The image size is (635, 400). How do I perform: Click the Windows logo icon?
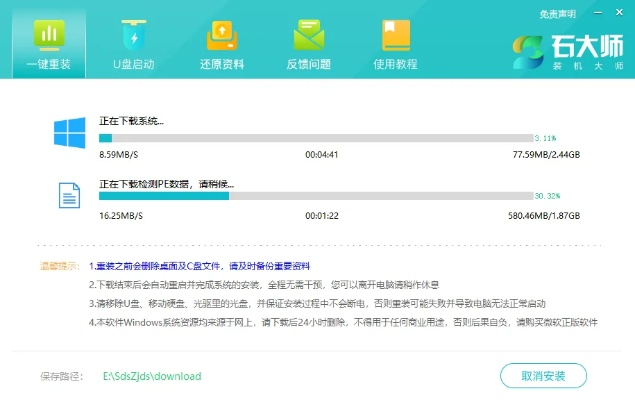click(70, 133)
